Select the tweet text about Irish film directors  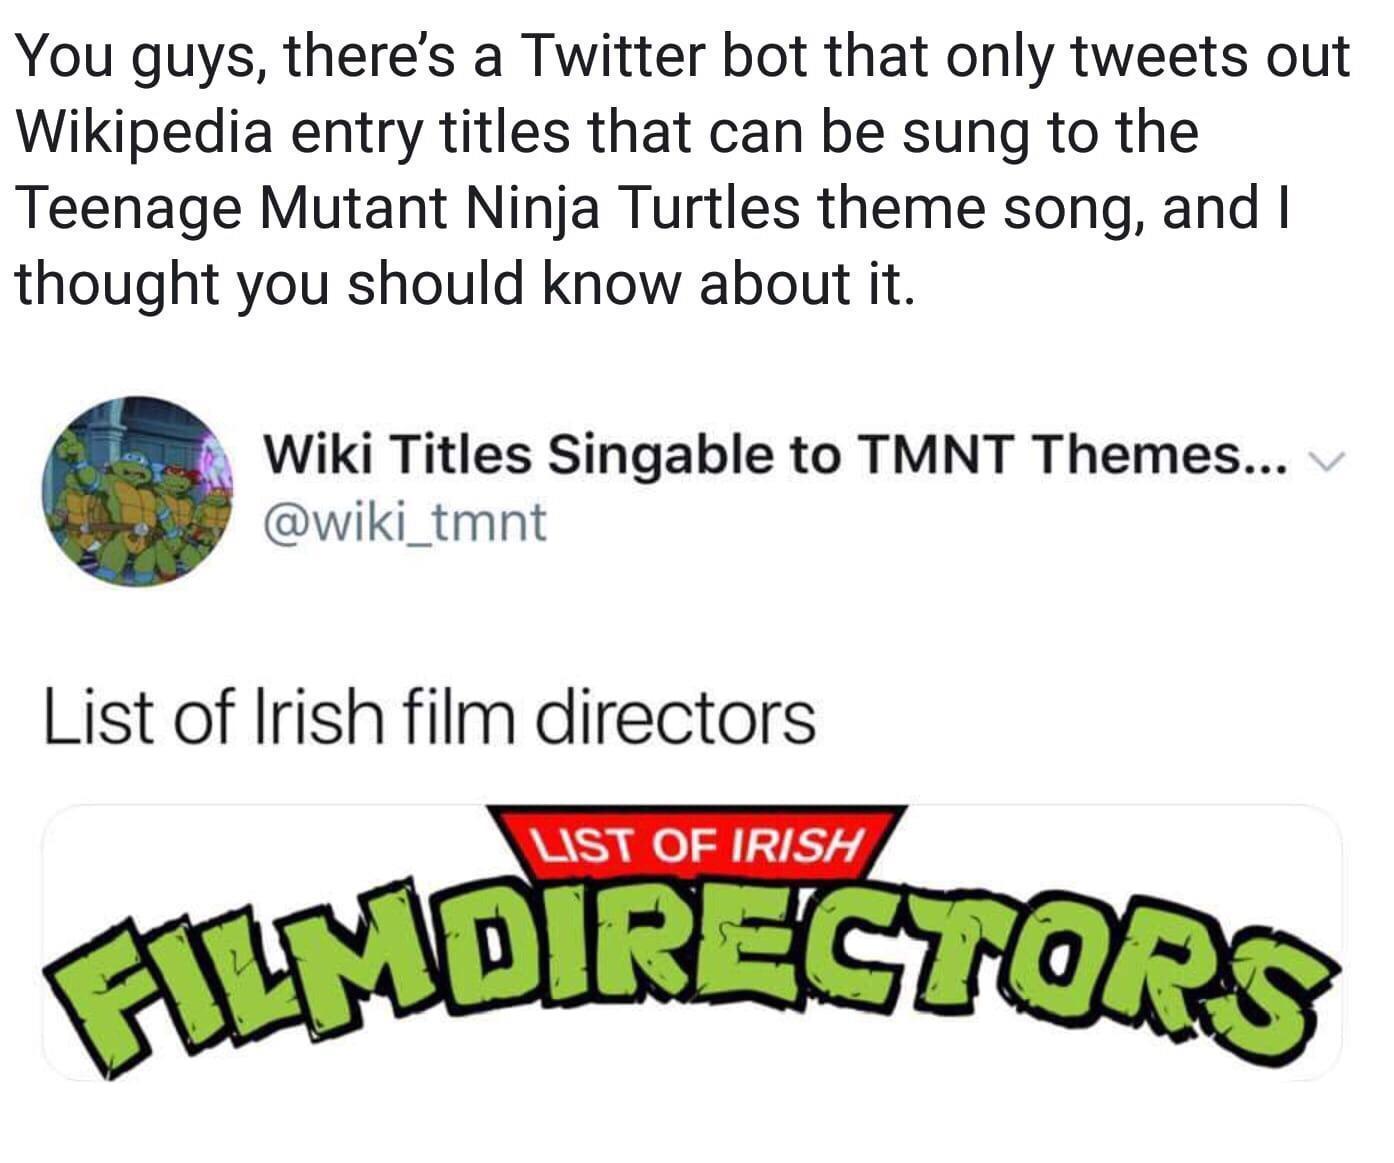tap(428, 718)
